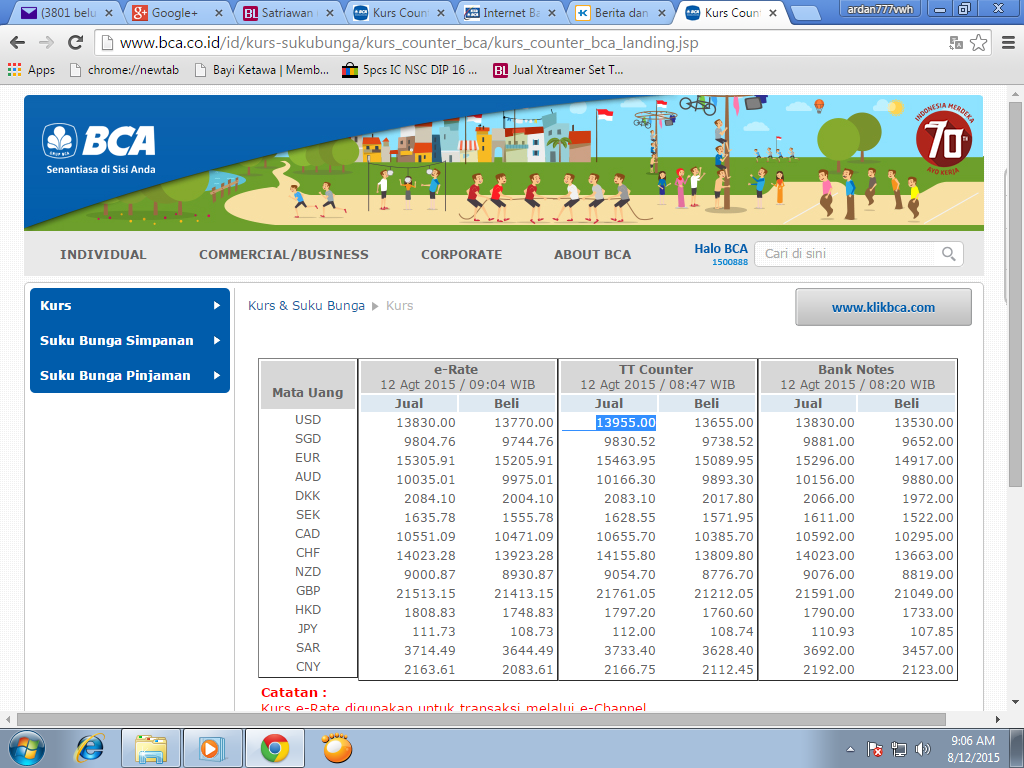Open the INDIVIDUAL menu
Screen dimensions: 1024x768
(x=103, y=255)
